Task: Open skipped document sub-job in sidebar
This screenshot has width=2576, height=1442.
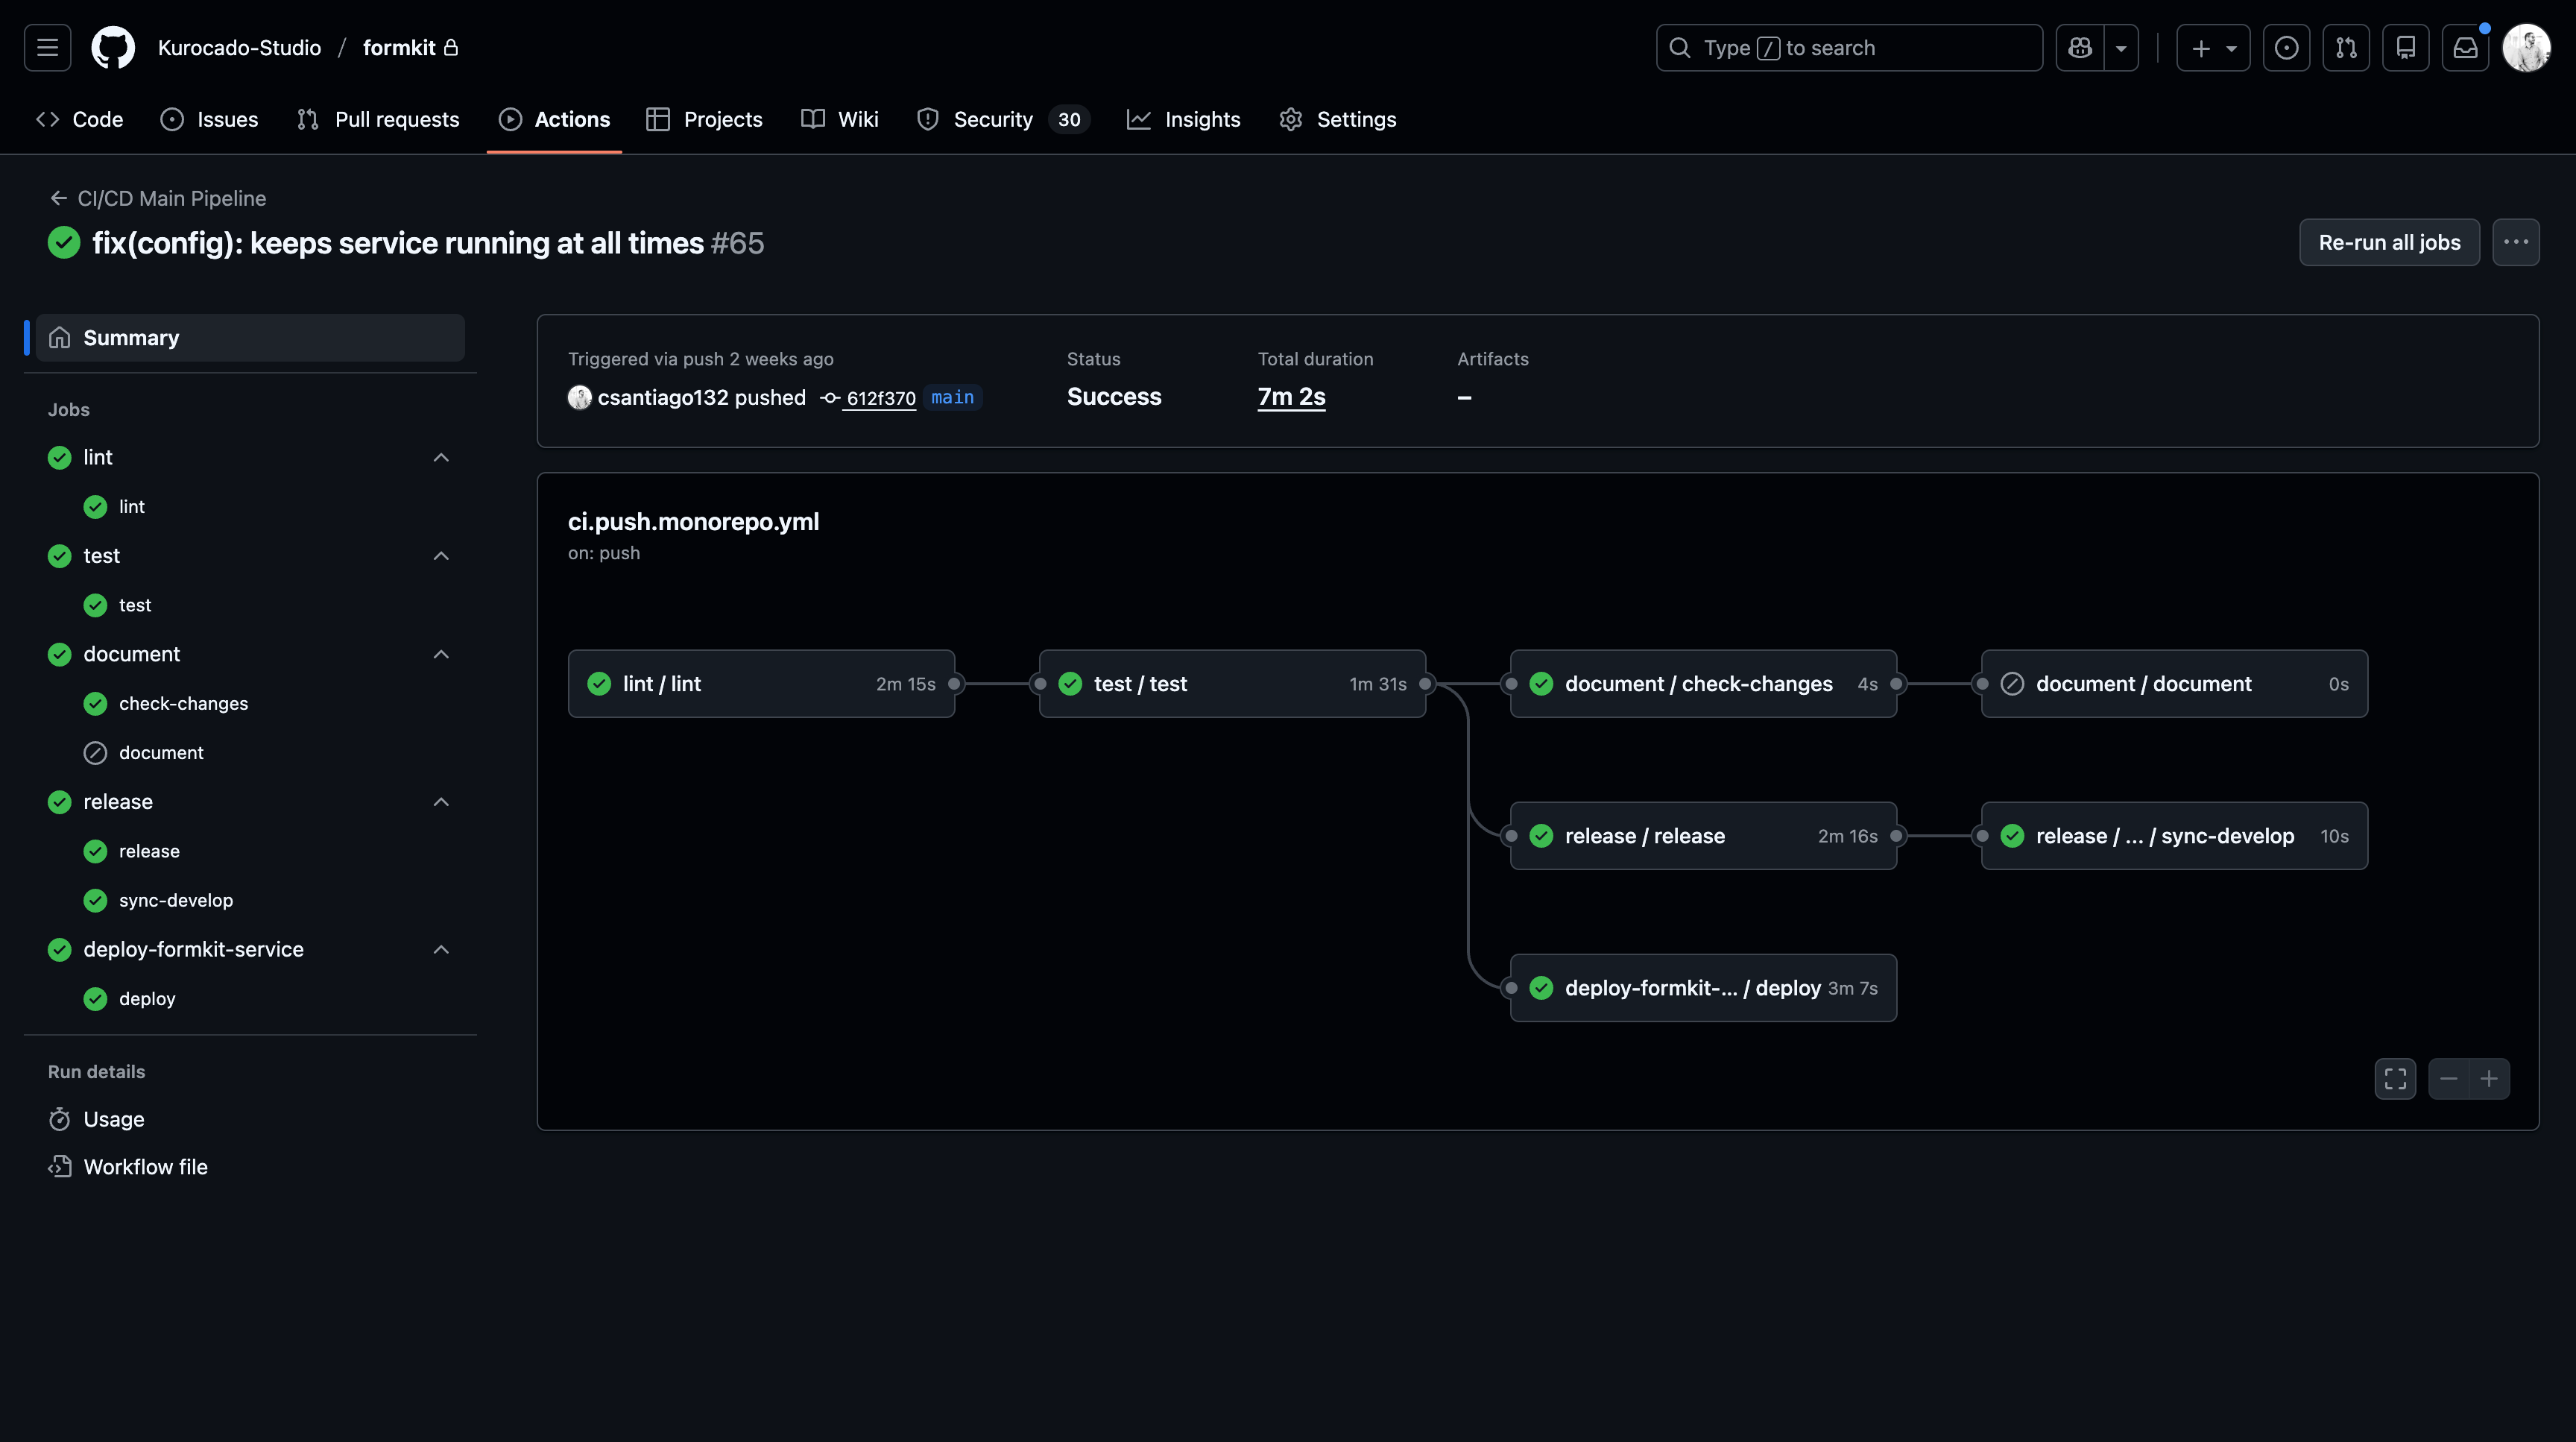Action: 160,752
